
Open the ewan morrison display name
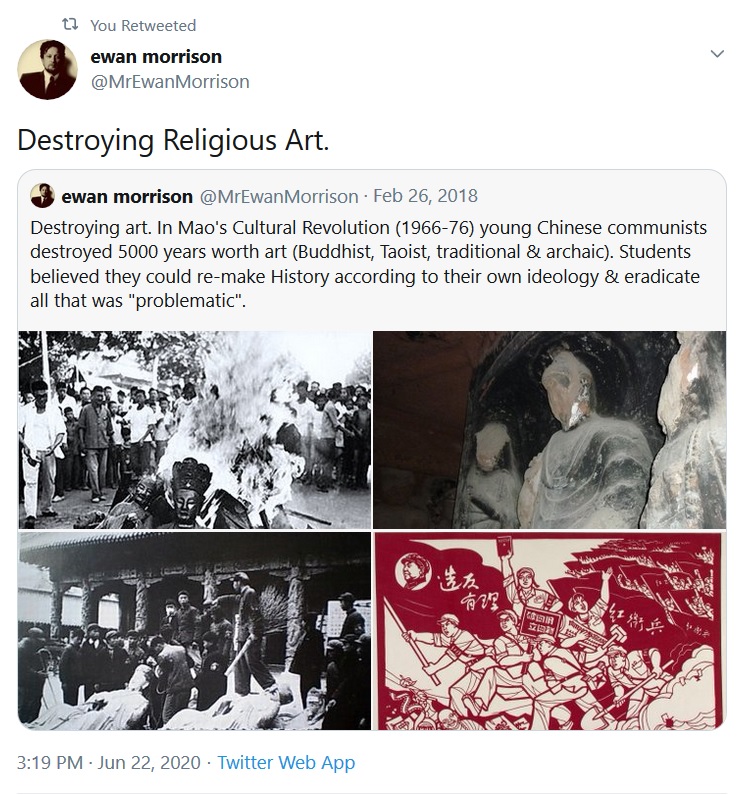click(x=156, y=56)
